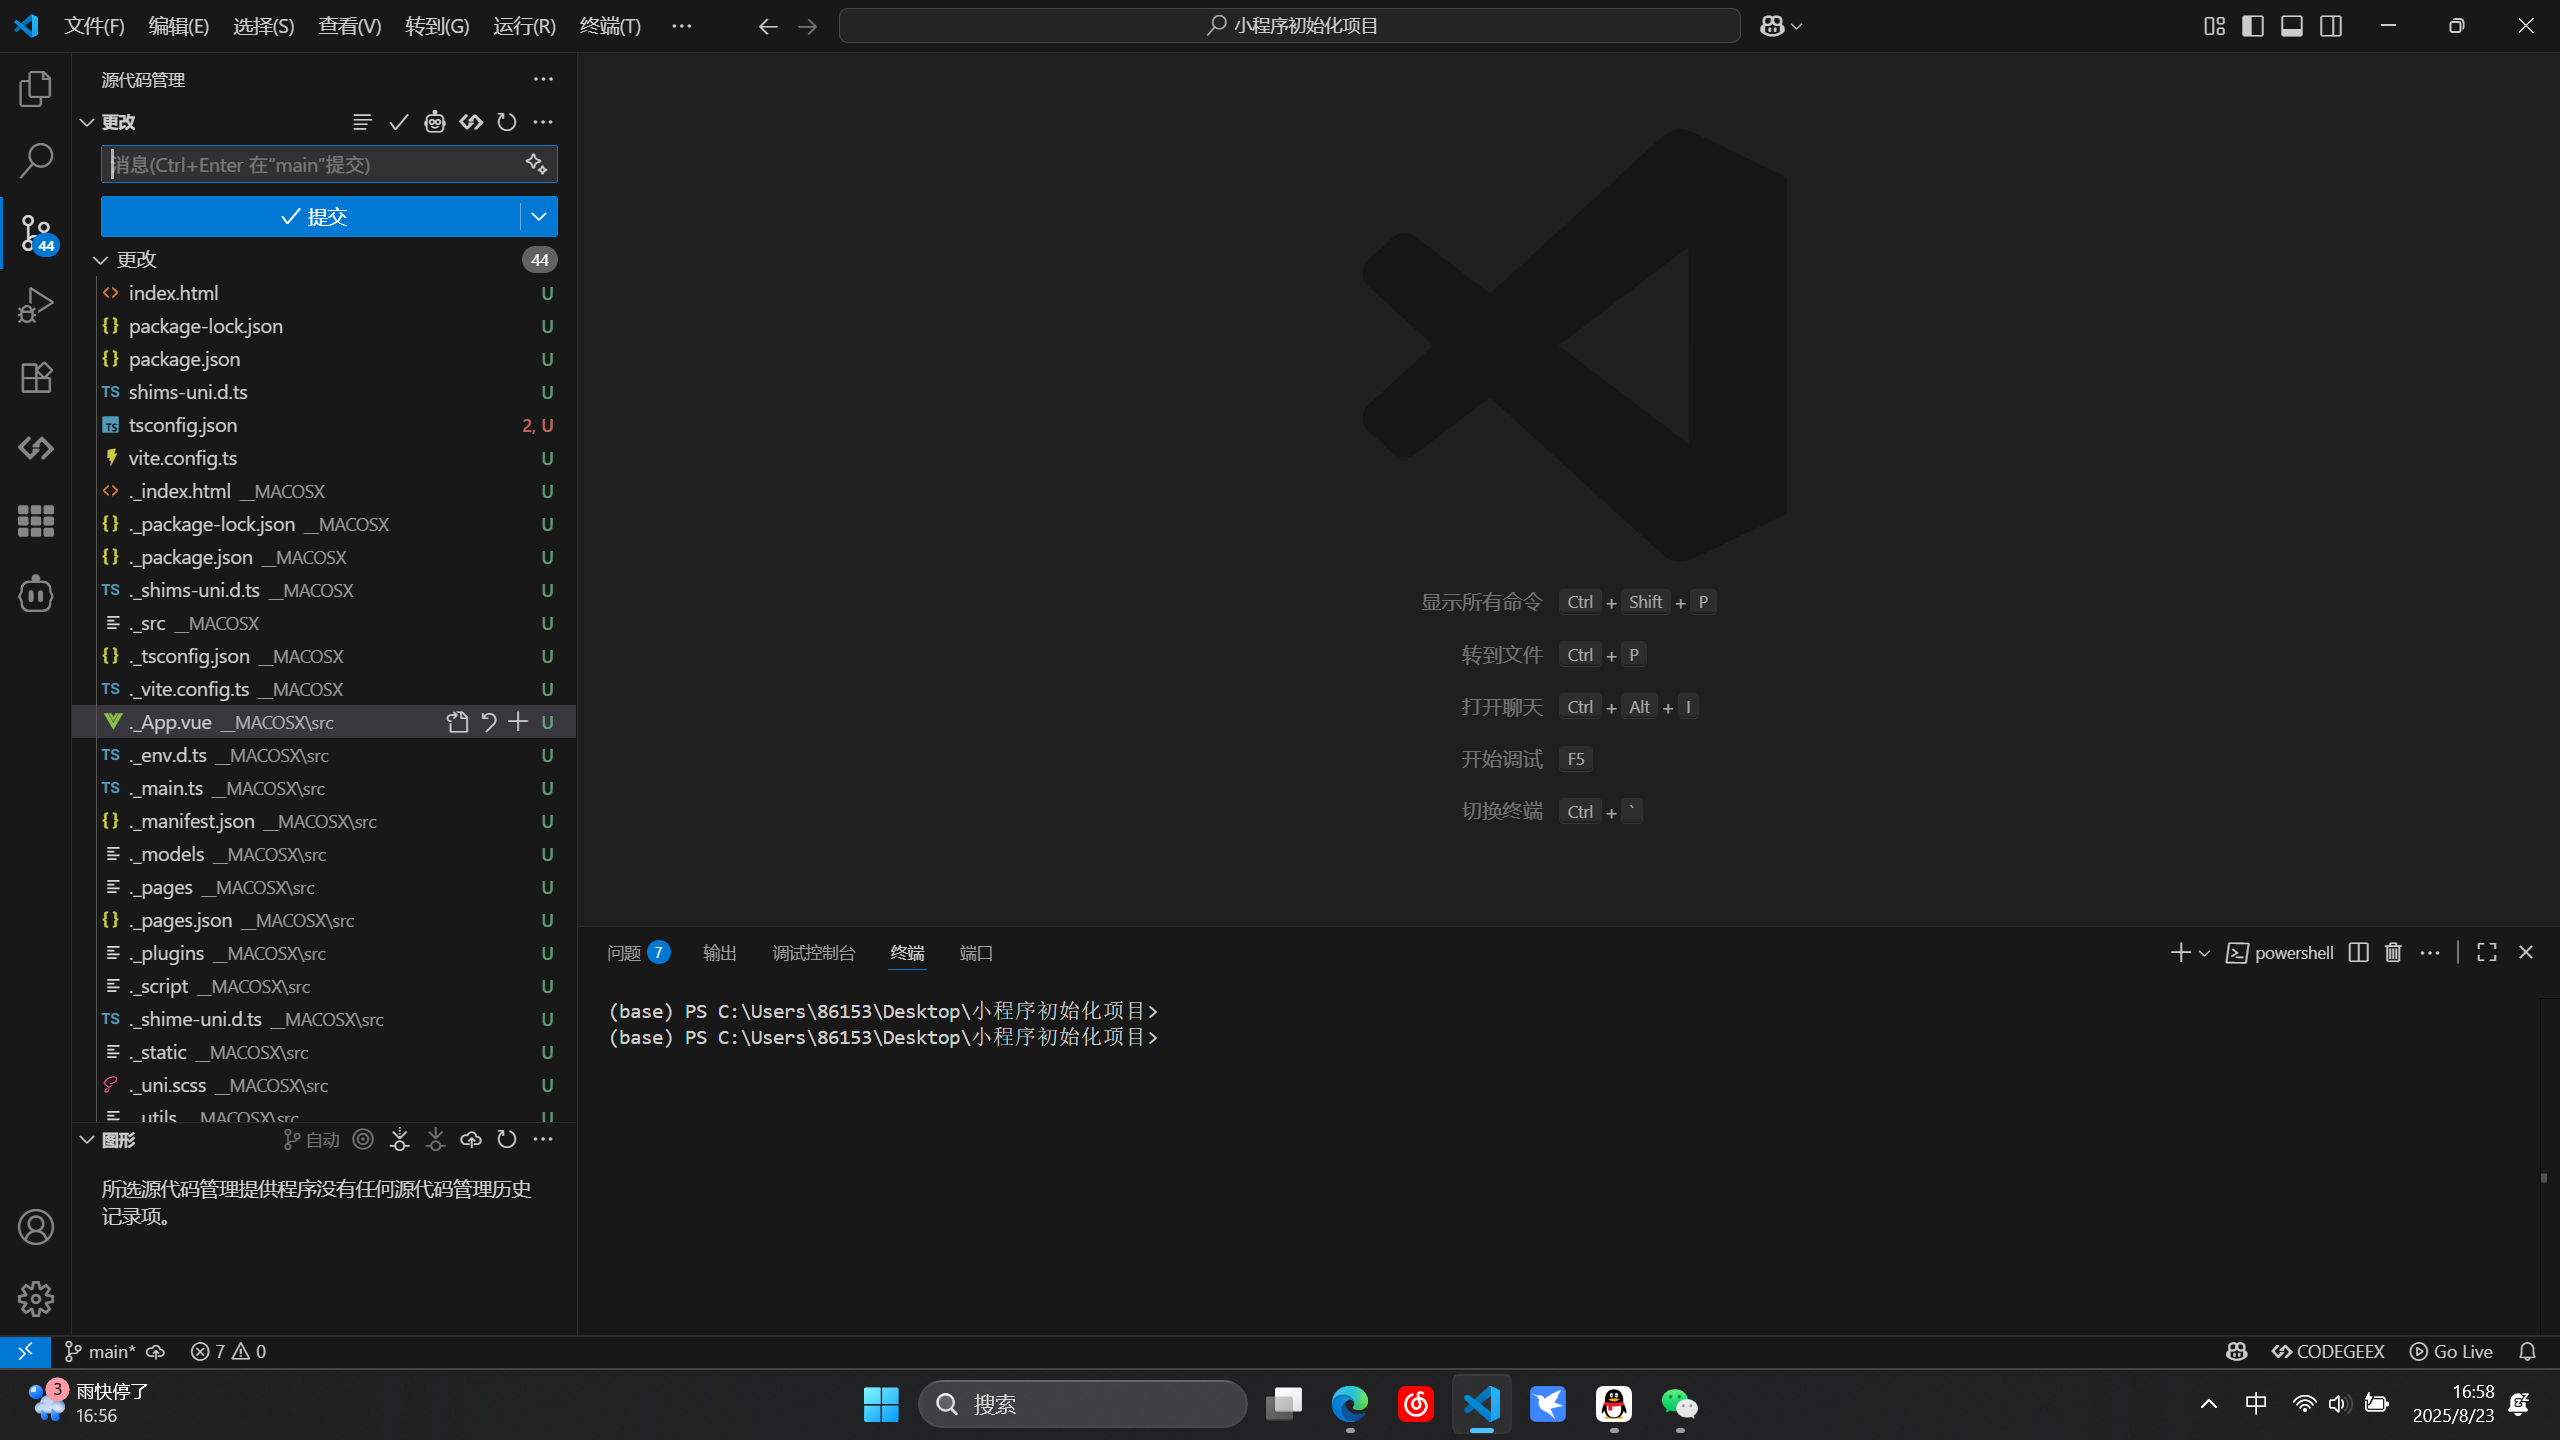Viewport: 2560px width, 1440px height.
Task: Open Run and Debug view
Action: [x=36, y=305]
